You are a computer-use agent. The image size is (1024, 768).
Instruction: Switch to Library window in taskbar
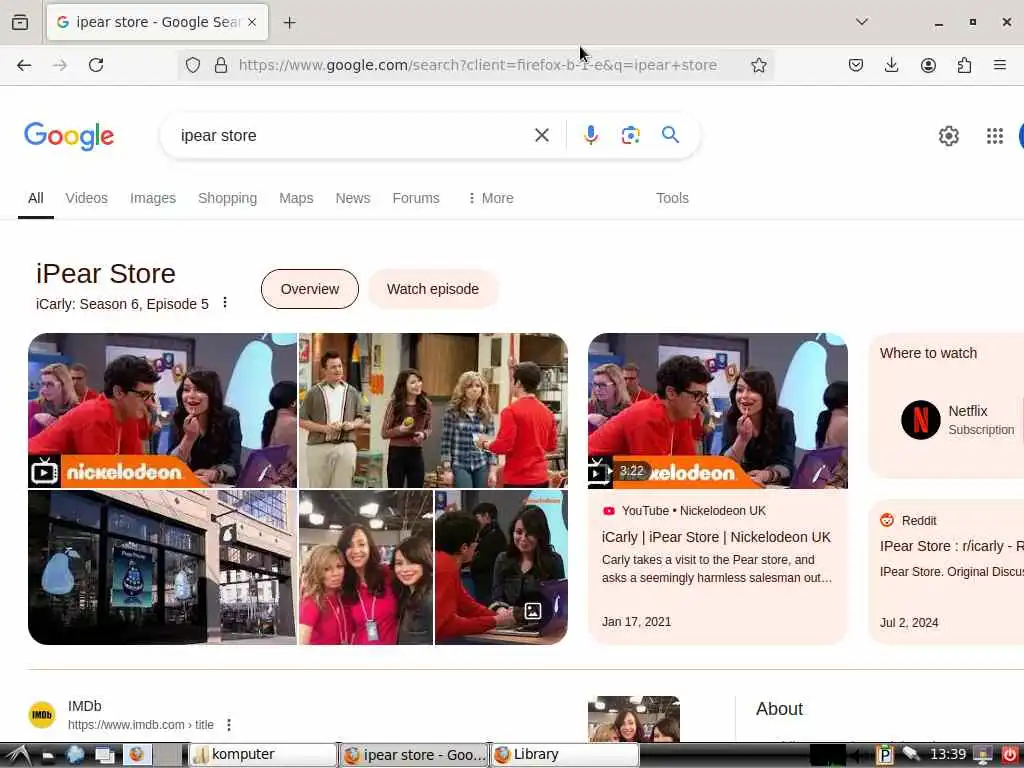[564, 755]
